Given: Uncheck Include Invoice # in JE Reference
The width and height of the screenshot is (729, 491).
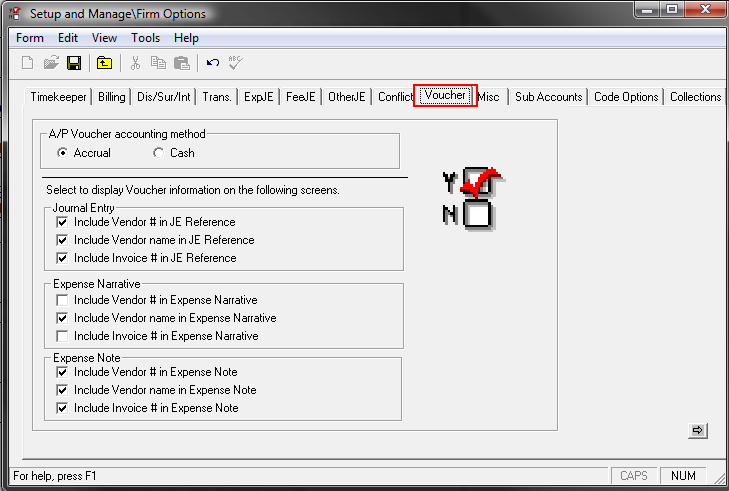Looking at the screenshot, I should pos(63,258).
